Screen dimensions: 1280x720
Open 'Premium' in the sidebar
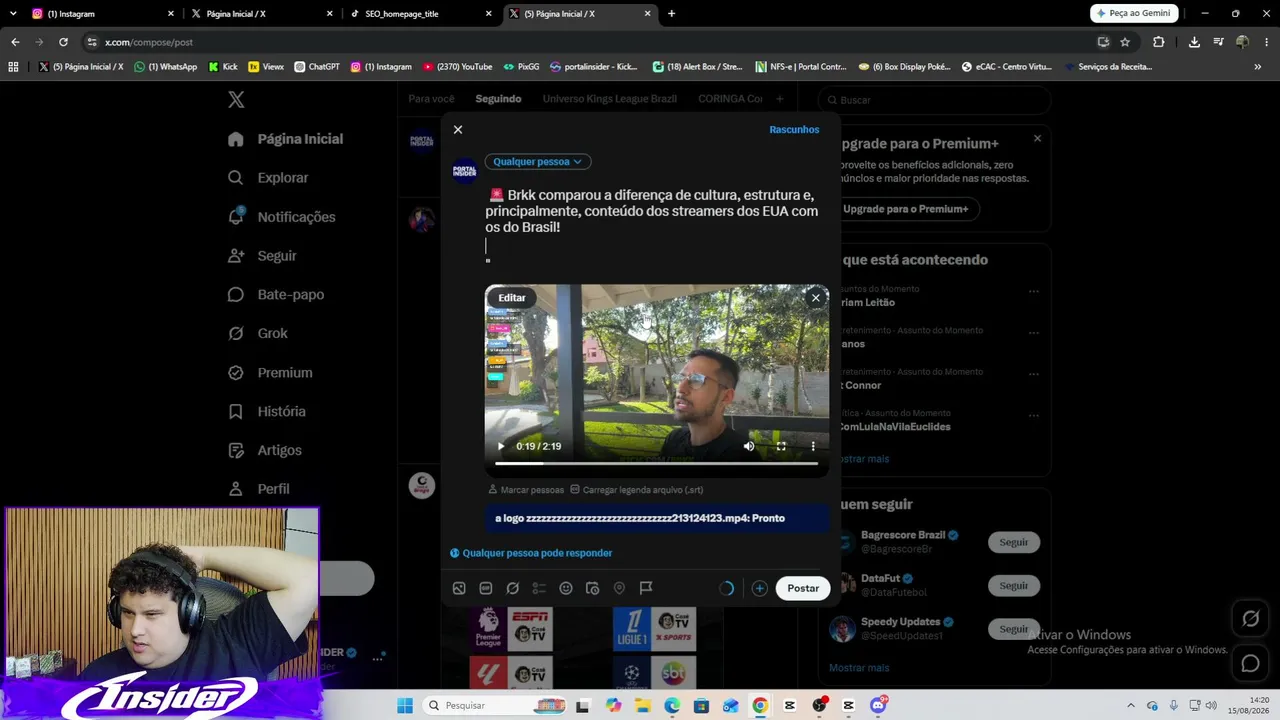[270, 373]
